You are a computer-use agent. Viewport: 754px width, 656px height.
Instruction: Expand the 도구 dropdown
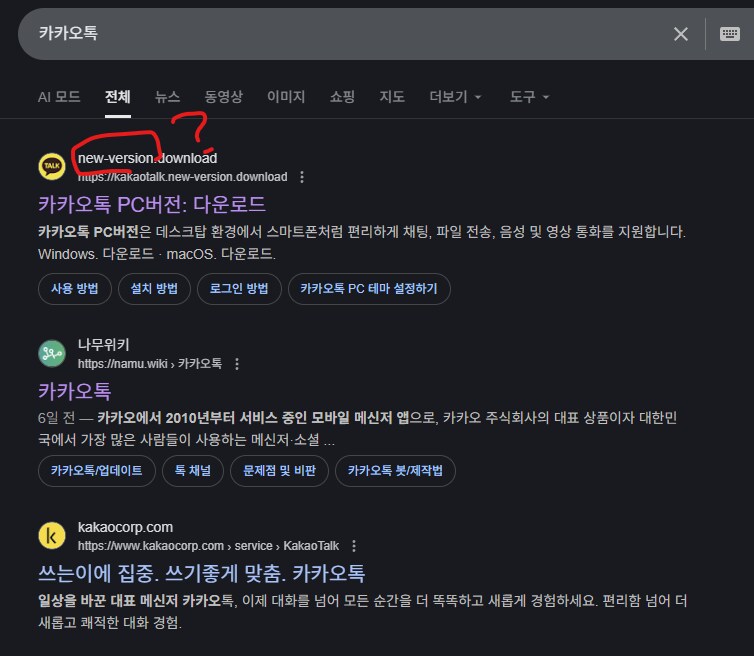coord(529,97)
